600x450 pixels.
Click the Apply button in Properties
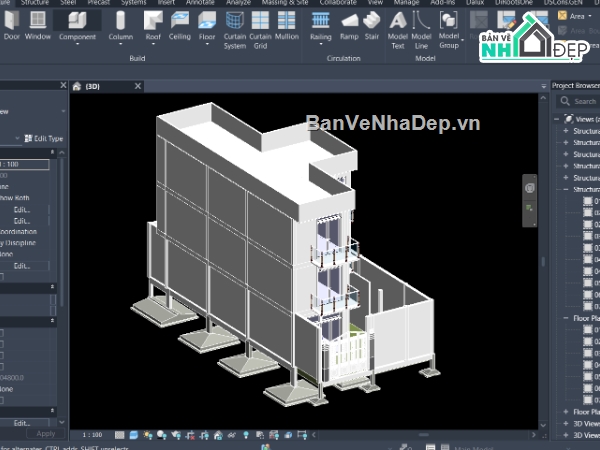[x=46, y=434]
